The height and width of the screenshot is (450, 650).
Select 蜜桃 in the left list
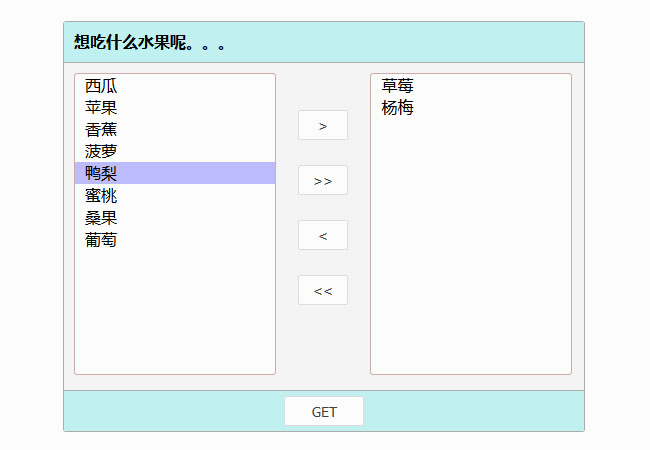[101, 196]
